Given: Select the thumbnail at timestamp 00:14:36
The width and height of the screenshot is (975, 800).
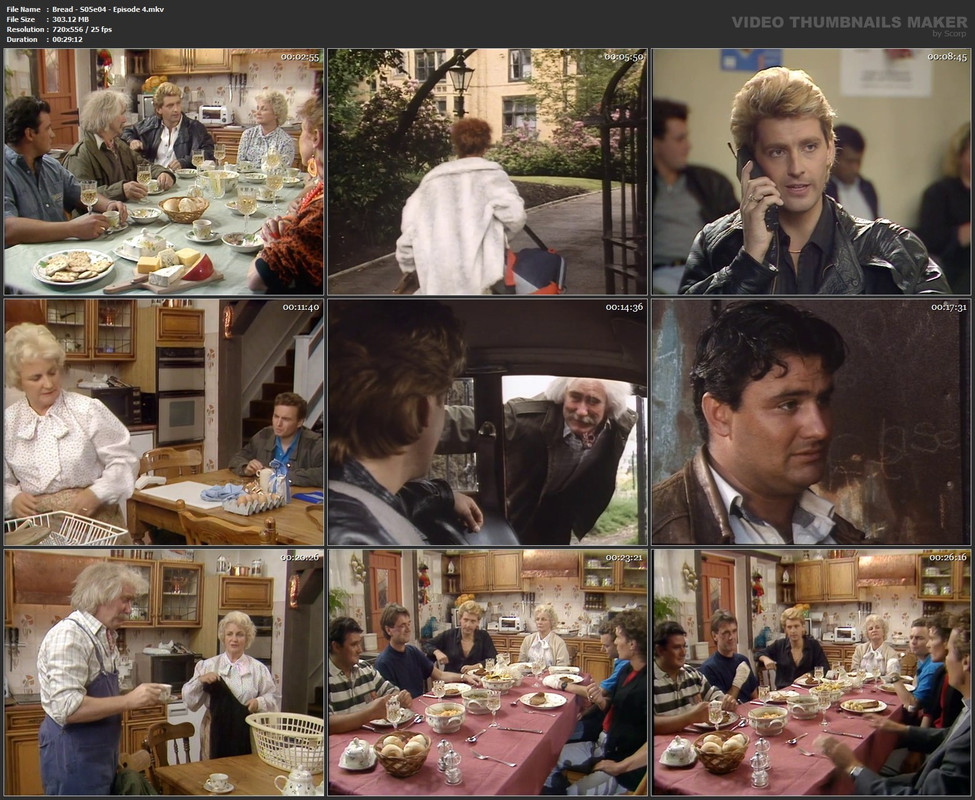Looking at the screenshot, I should (488, 422).
